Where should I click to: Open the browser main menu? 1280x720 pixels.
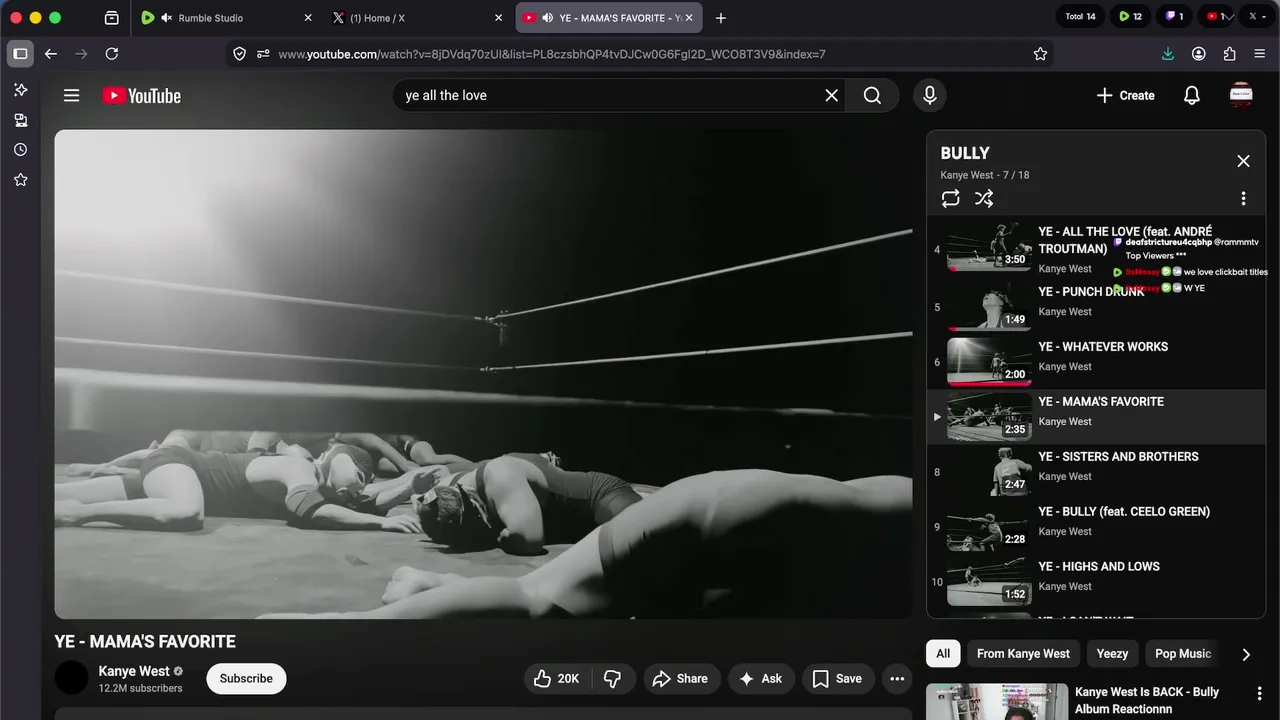(1259, 54)
